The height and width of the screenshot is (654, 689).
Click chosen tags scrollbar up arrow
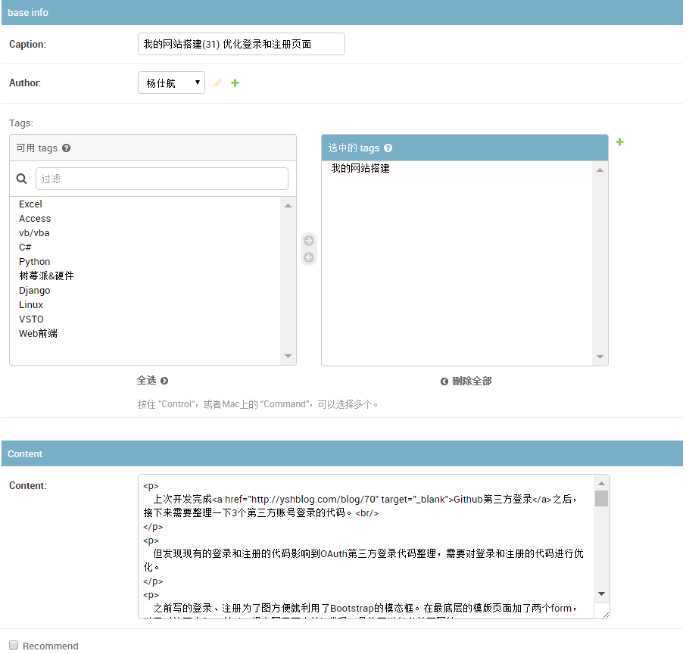click(600, 171)
